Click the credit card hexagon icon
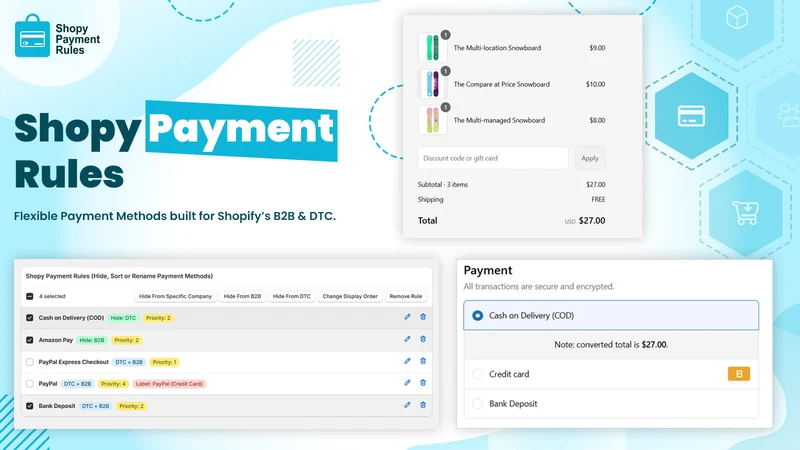This screenshot has width=800, height=450. click(691, 116)
